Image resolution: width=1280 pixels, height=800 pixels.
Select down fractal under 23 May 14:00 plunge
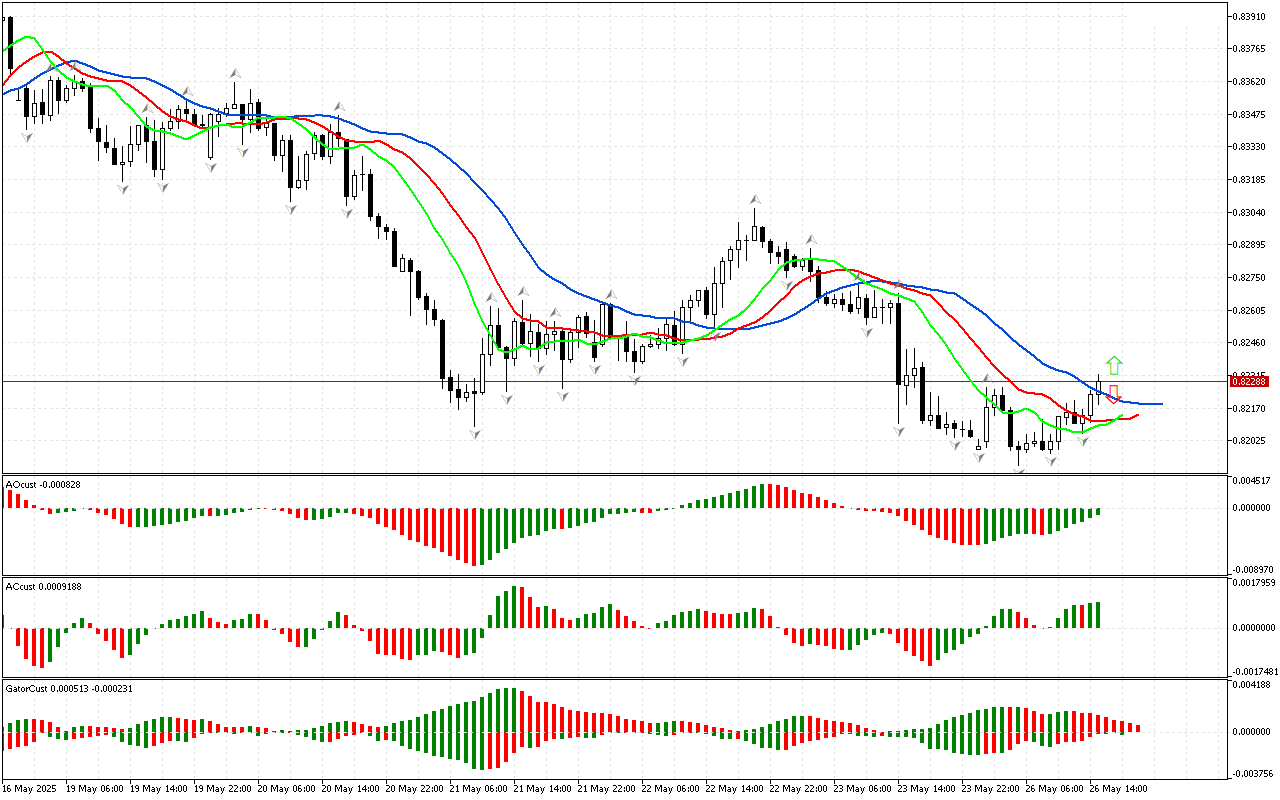(899, 430)
